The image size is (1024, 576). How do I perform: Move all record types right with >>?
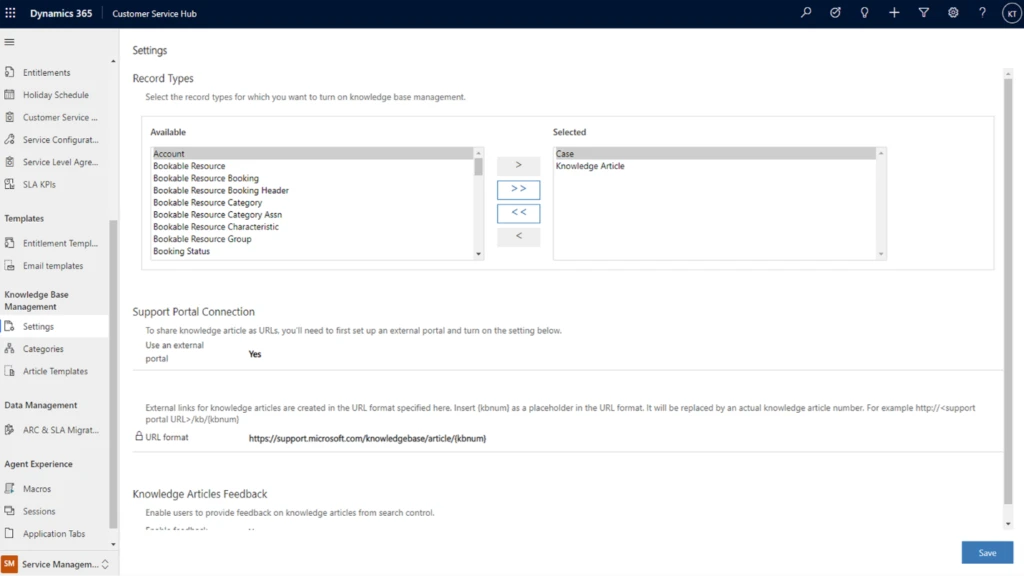(x=518, y=189)
